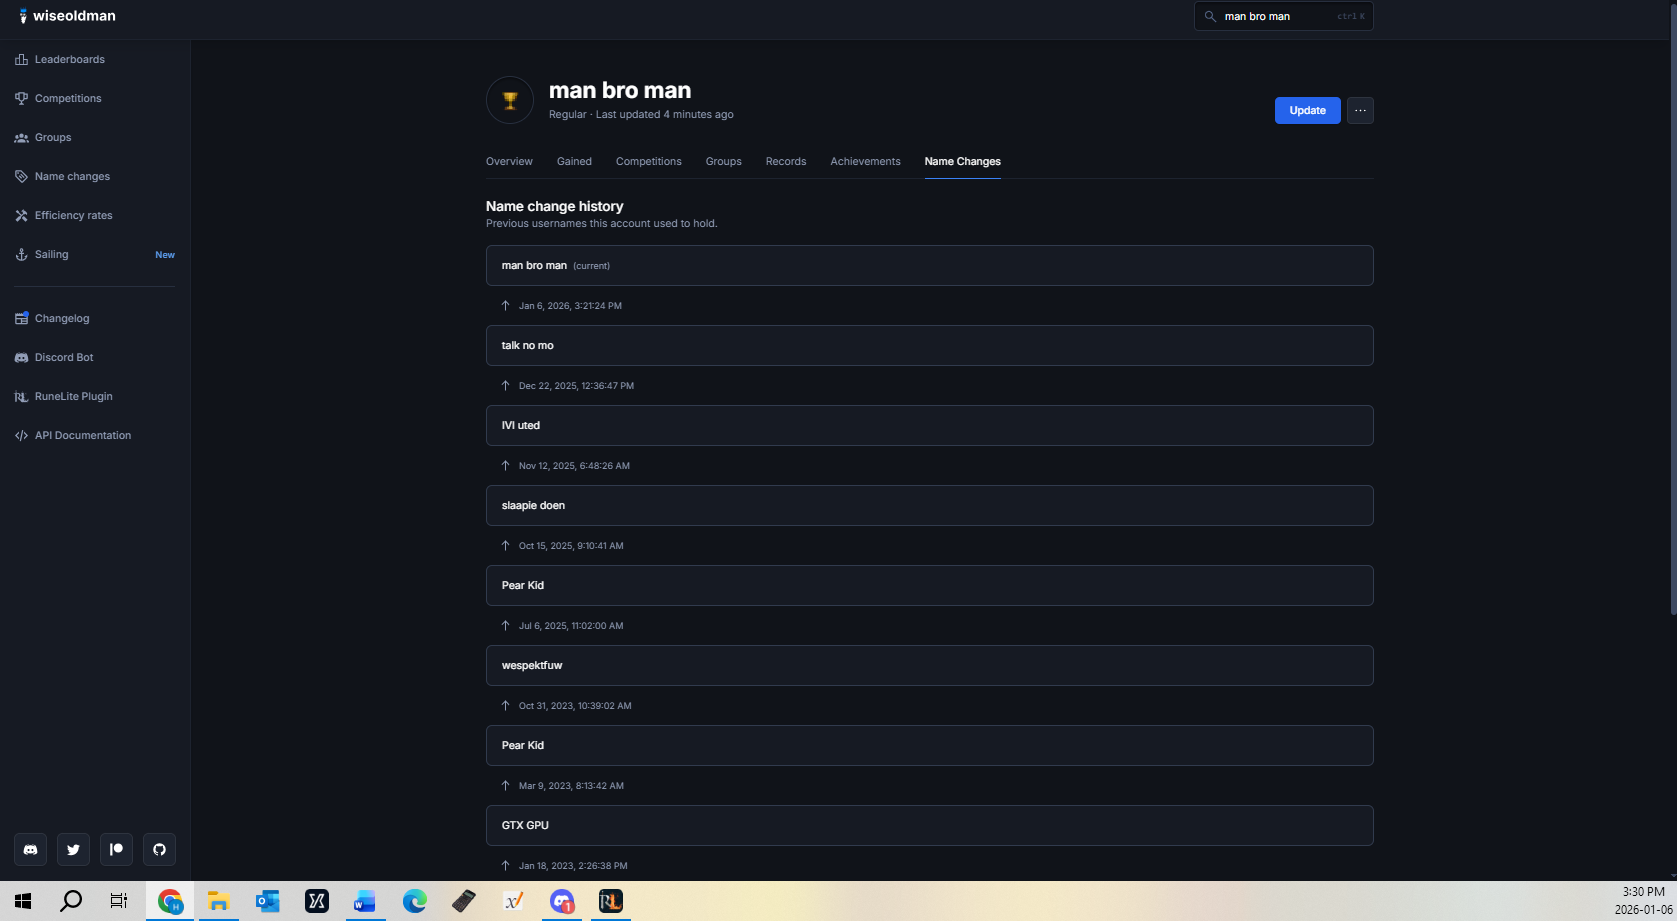The height and width of the screenshot is (921, 1677).
Task: Focus the player search field
Action: pos(1283,16)
